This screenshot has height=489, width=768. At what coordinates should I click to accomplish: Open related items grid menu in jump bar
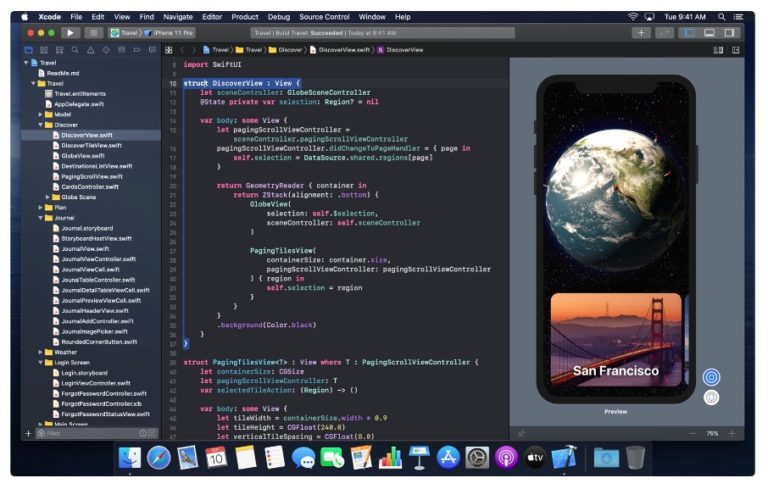coord(168,50)
